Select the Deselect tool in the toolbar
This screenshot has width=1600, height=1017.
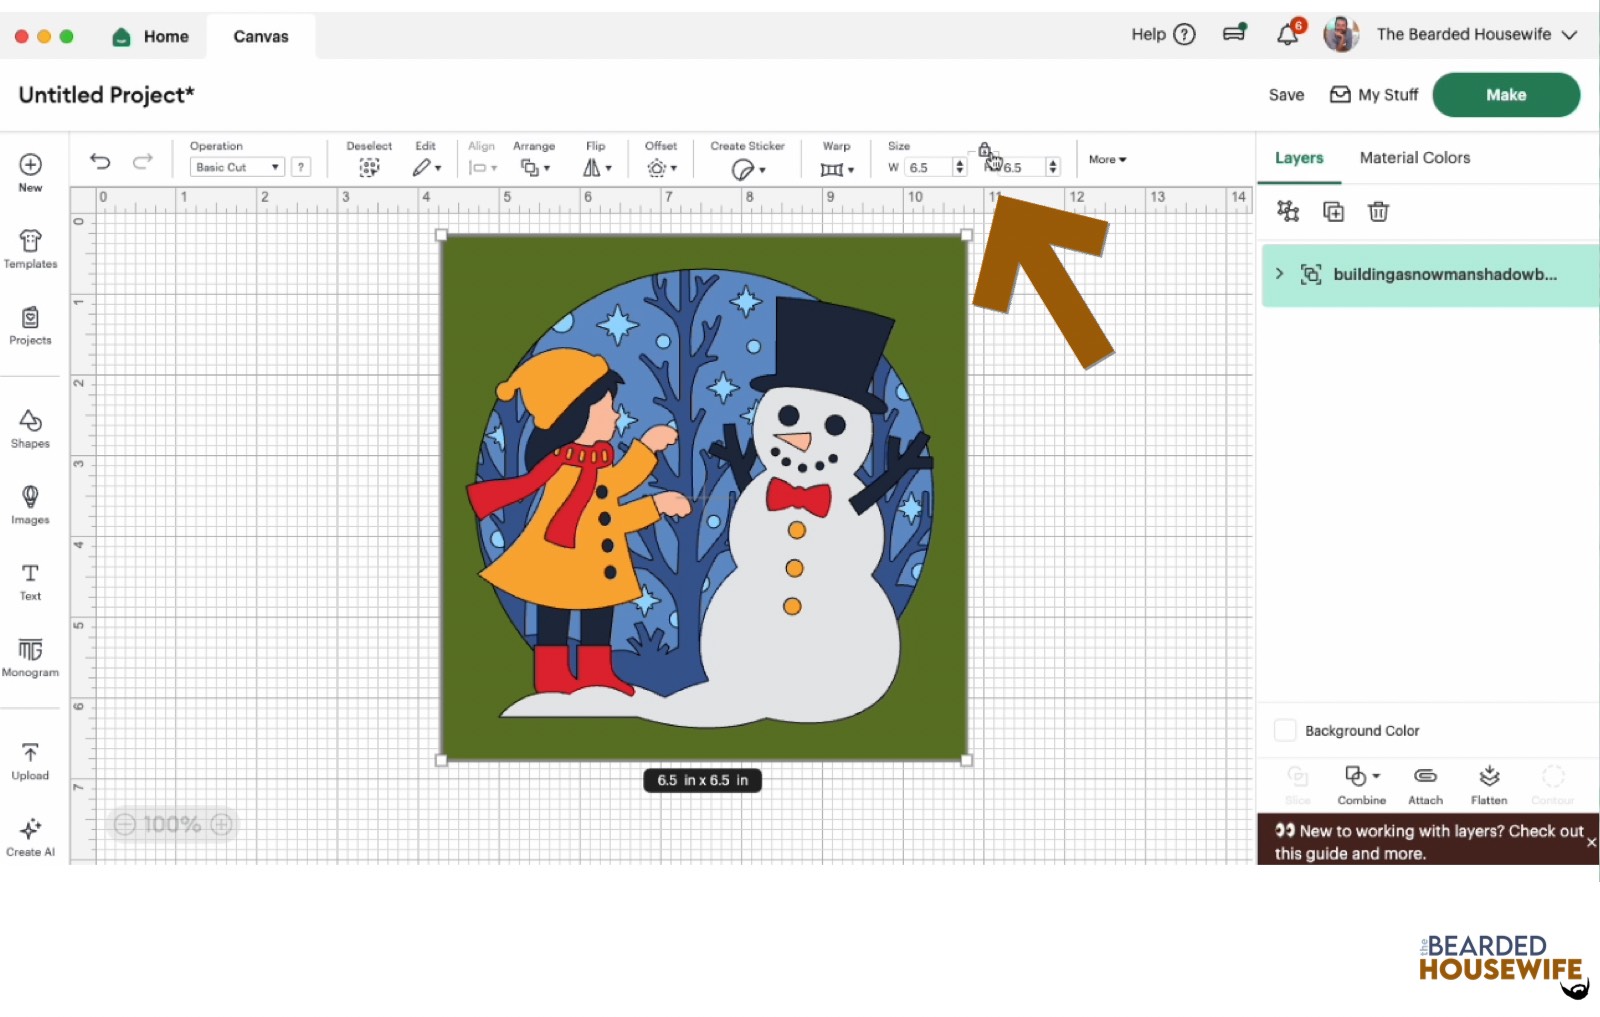(x=369, y=167)
